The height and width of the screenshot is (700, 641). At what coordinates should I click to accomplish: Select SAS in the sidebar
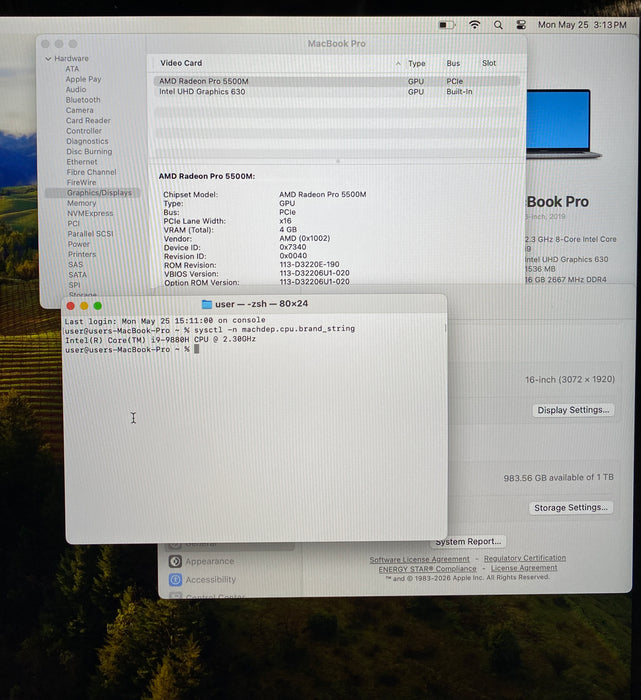pos(75,264)
